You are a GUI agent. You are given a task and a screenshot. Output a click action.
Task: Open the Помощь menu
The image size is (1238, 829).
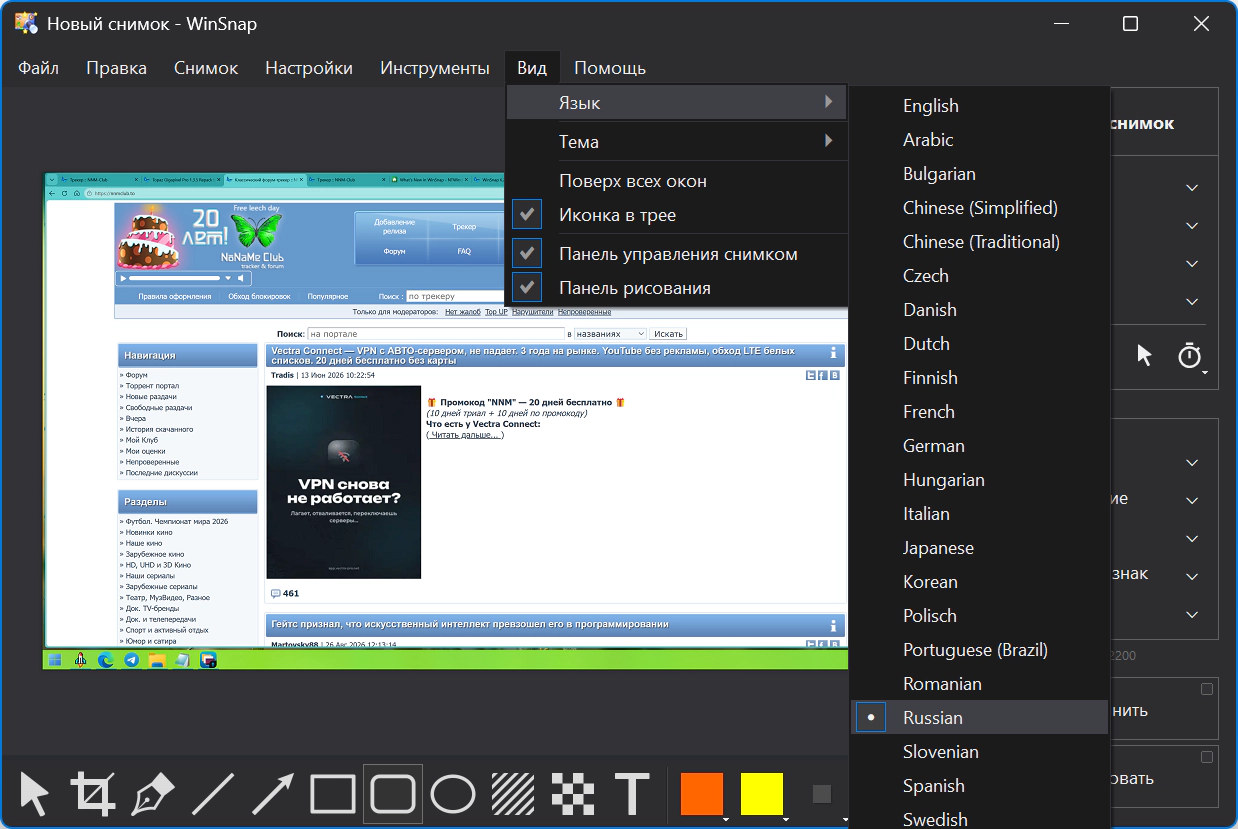tap(610, 68)
